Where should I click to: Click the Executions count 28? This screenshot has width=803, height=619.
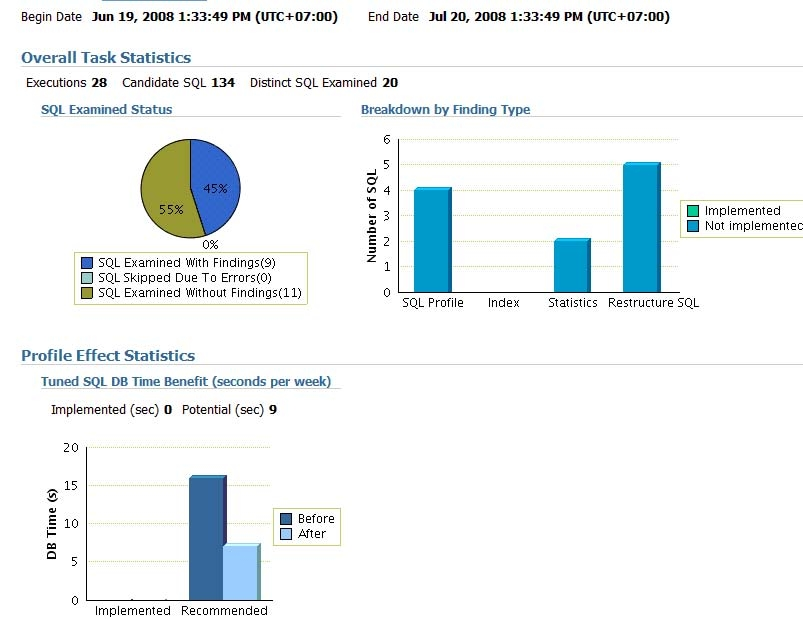click(99, 82)
